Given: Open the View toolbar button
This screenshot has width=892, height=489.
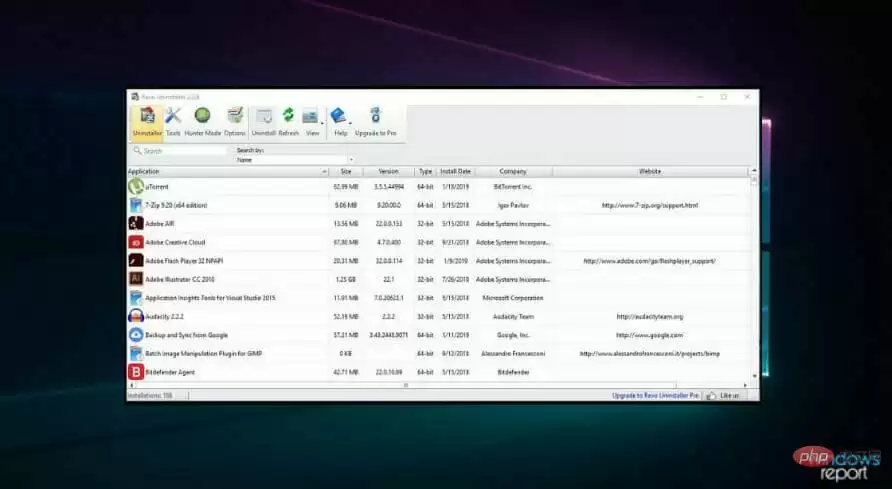Looking at the screenshot, I should coord(311,122).
